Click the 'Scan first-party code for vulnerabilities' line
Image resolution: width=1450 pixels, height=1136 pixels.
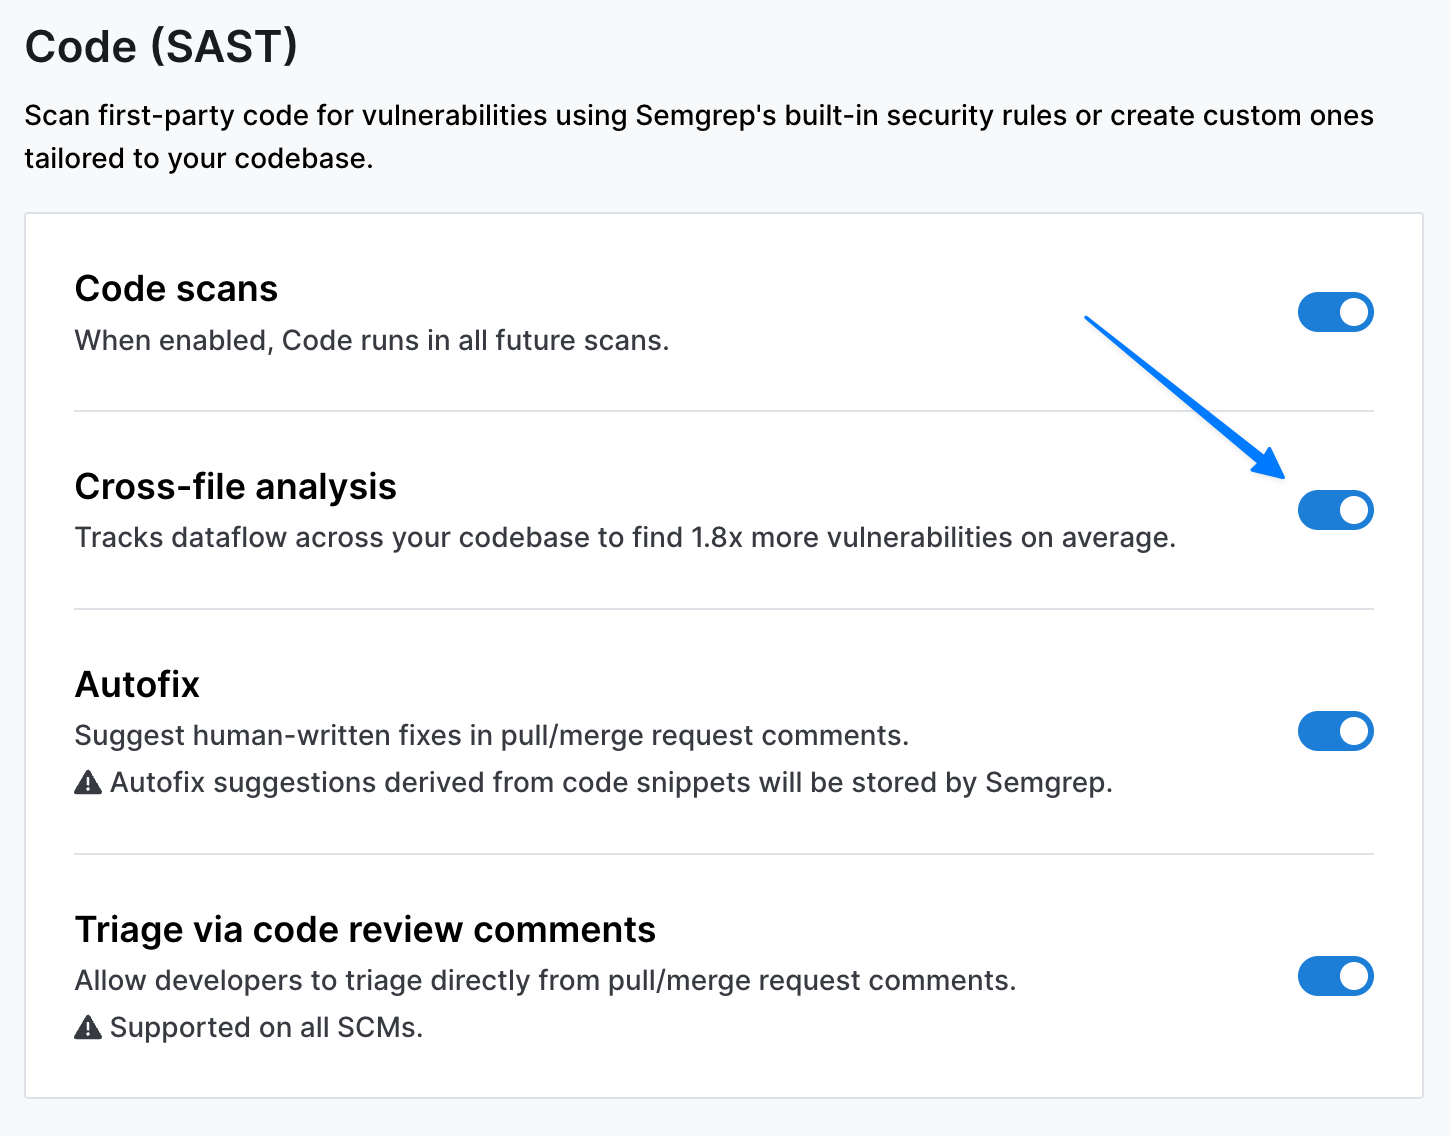coord(698,116)
